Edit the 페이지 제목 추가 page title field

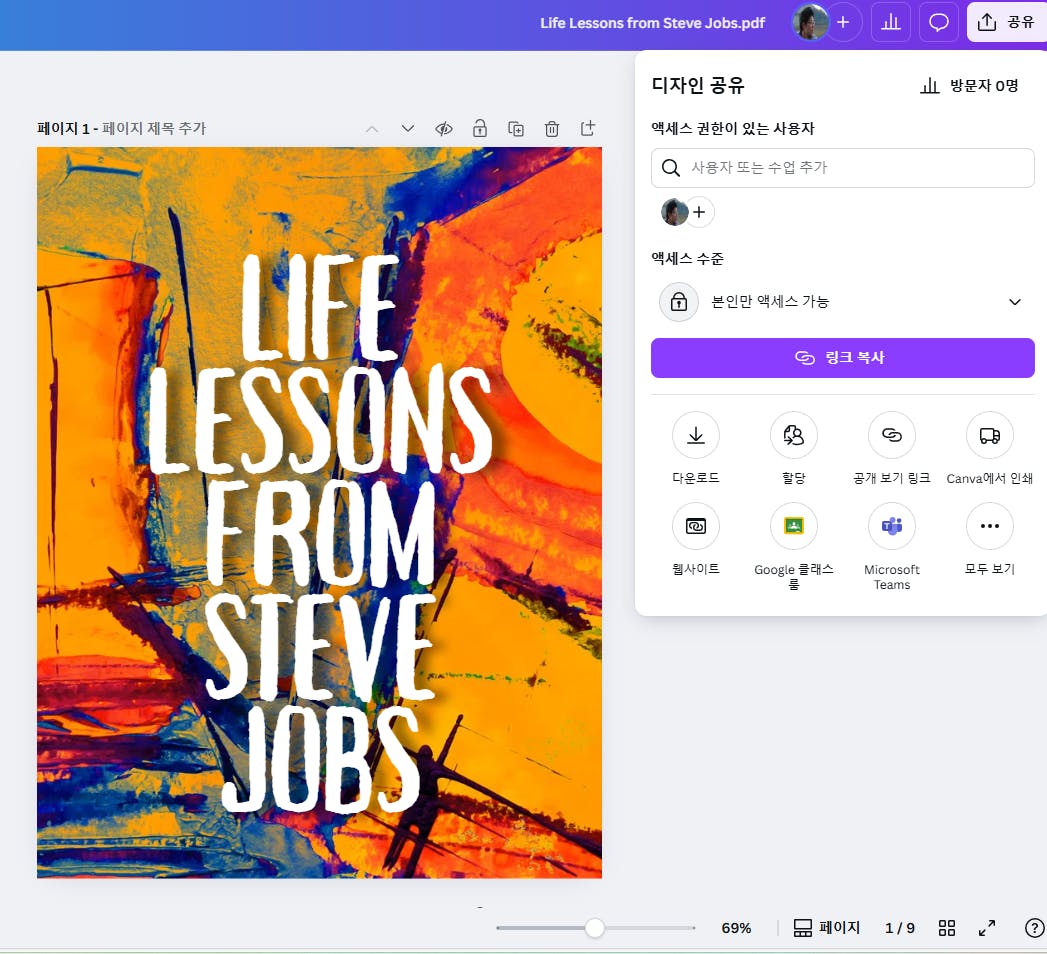tap(154, 128)
